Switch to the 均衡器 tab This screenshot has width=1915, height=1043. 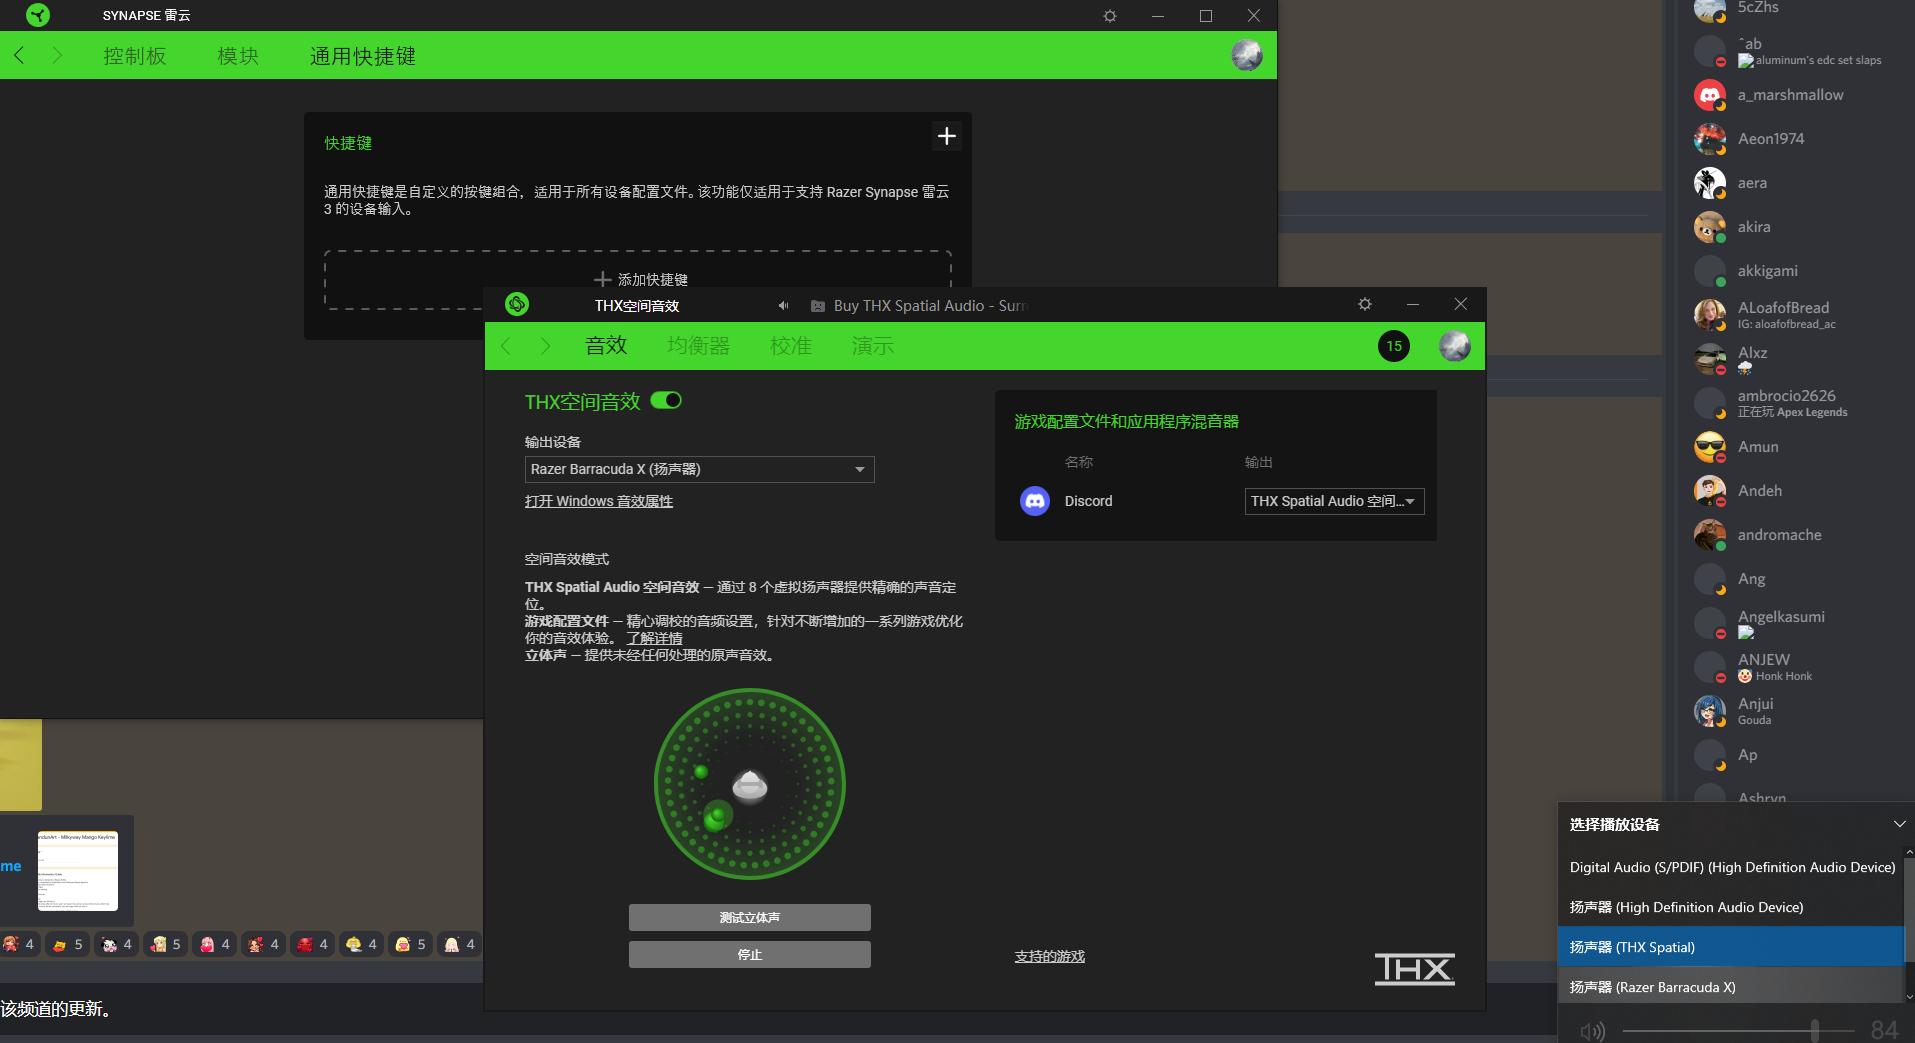[698, 346]
